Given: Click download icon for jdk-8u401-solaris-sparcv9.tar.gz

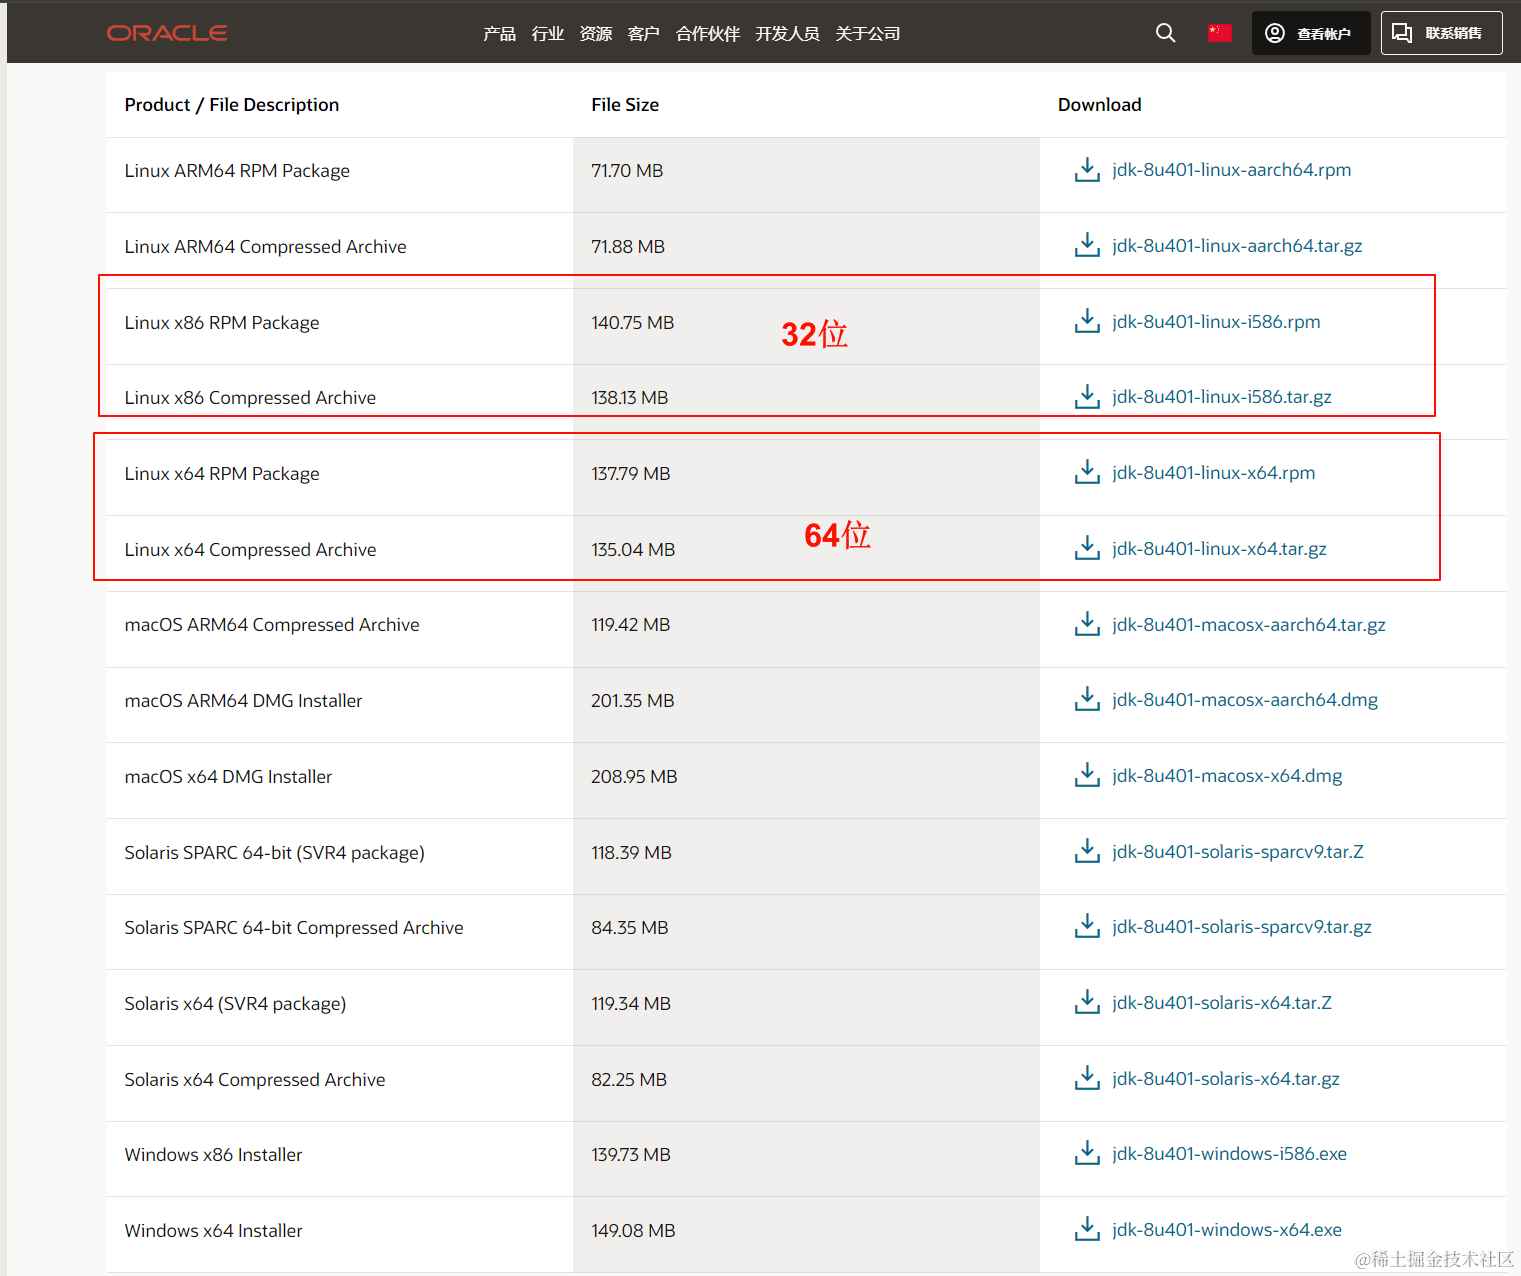Looking at the screenshot, I should (1087, 927).
